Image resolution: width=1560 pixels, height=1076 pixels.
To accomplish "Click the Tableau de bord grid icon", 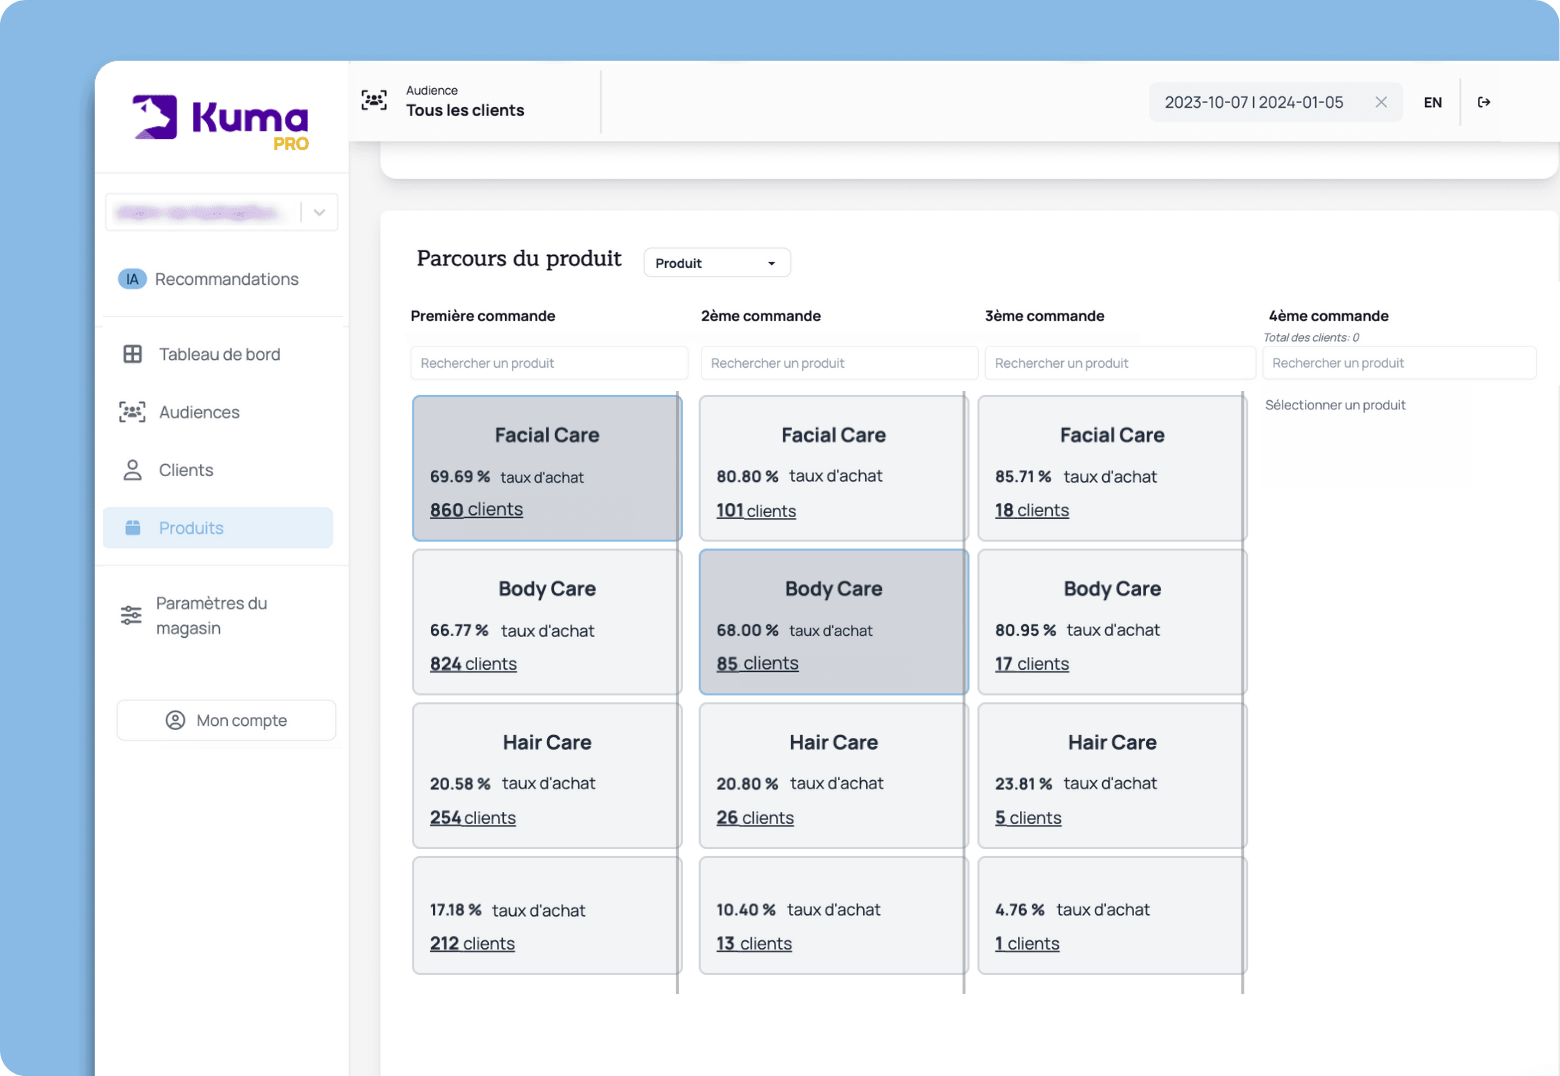I will [x=132, y=354].
